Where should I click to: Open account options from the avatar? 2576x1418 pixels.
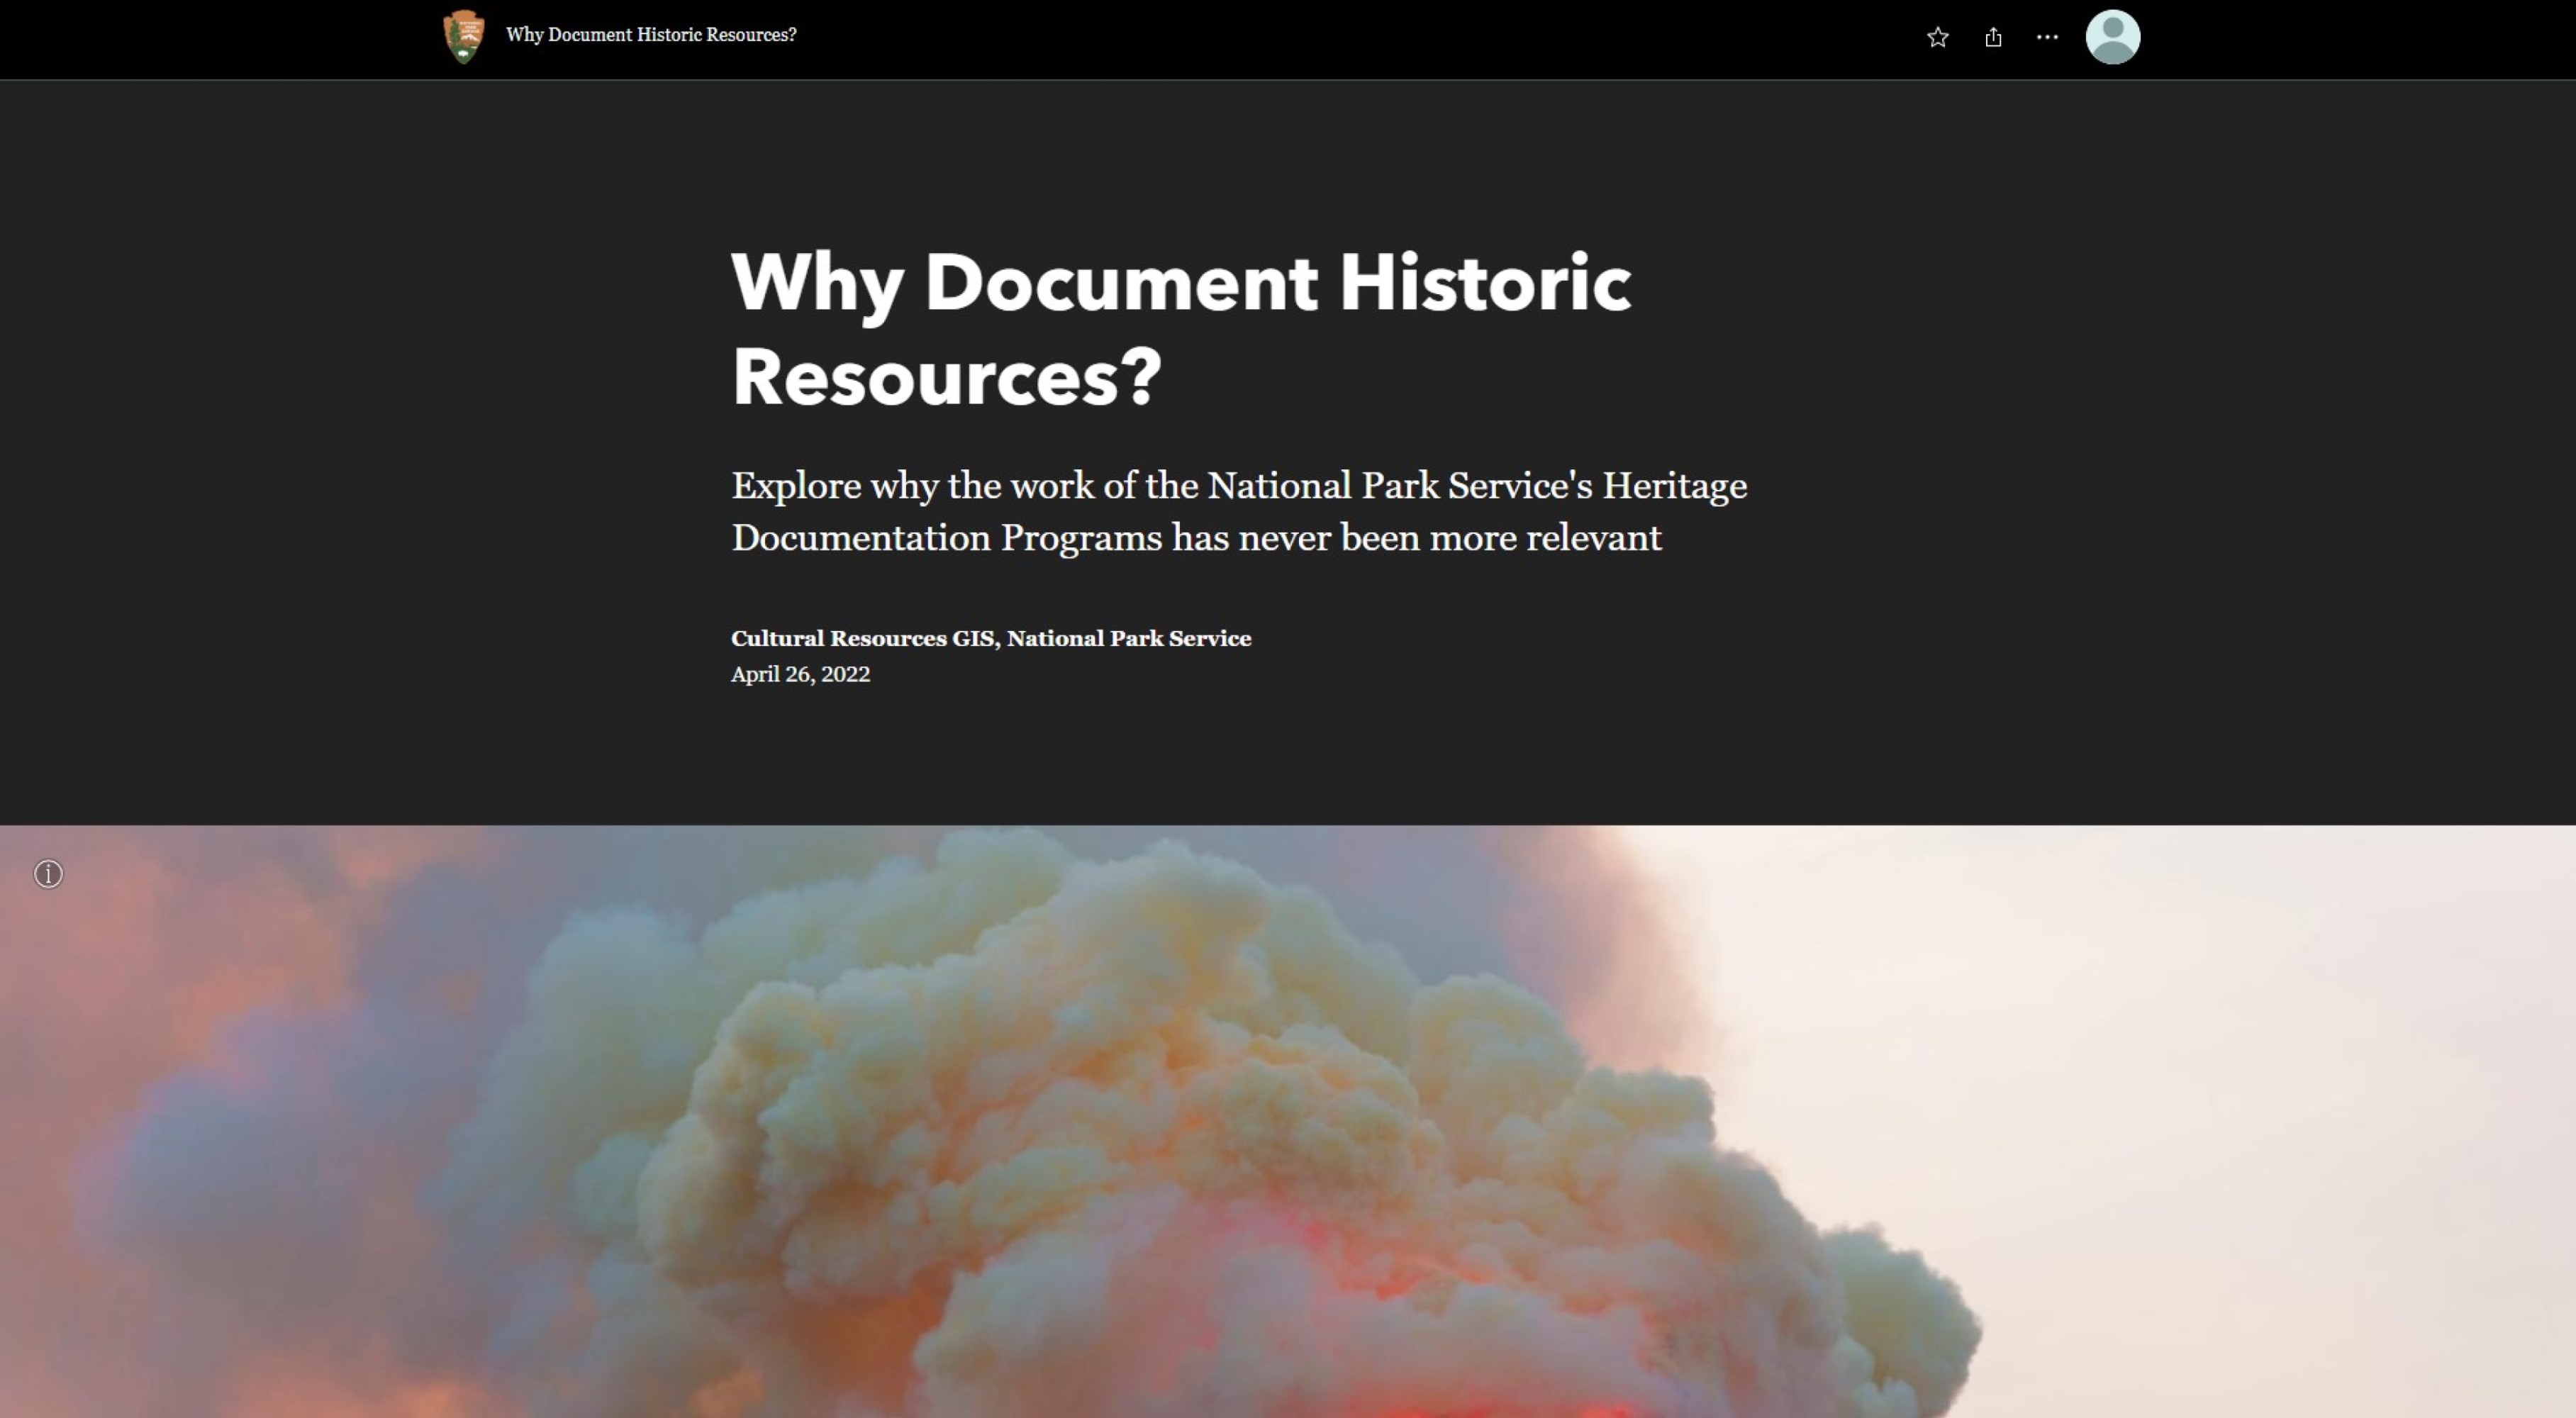(x=2114, y=37)
